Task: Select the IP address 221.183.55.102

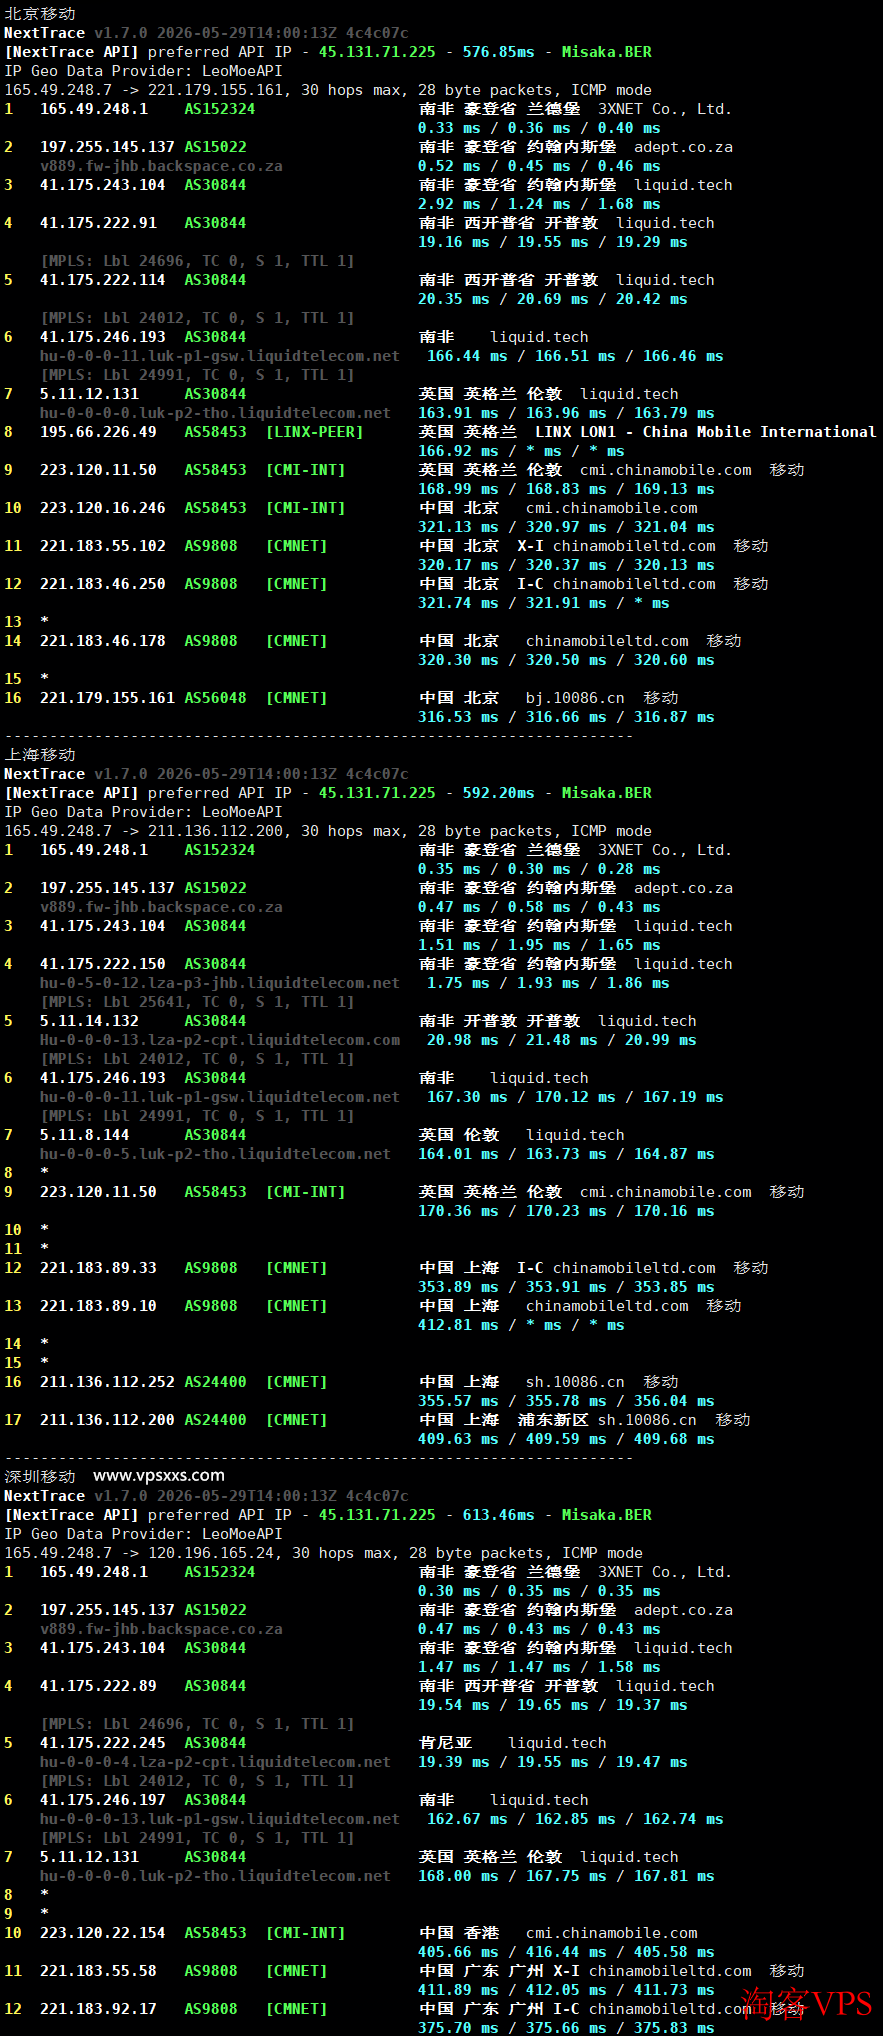Action: coord(103,546)
